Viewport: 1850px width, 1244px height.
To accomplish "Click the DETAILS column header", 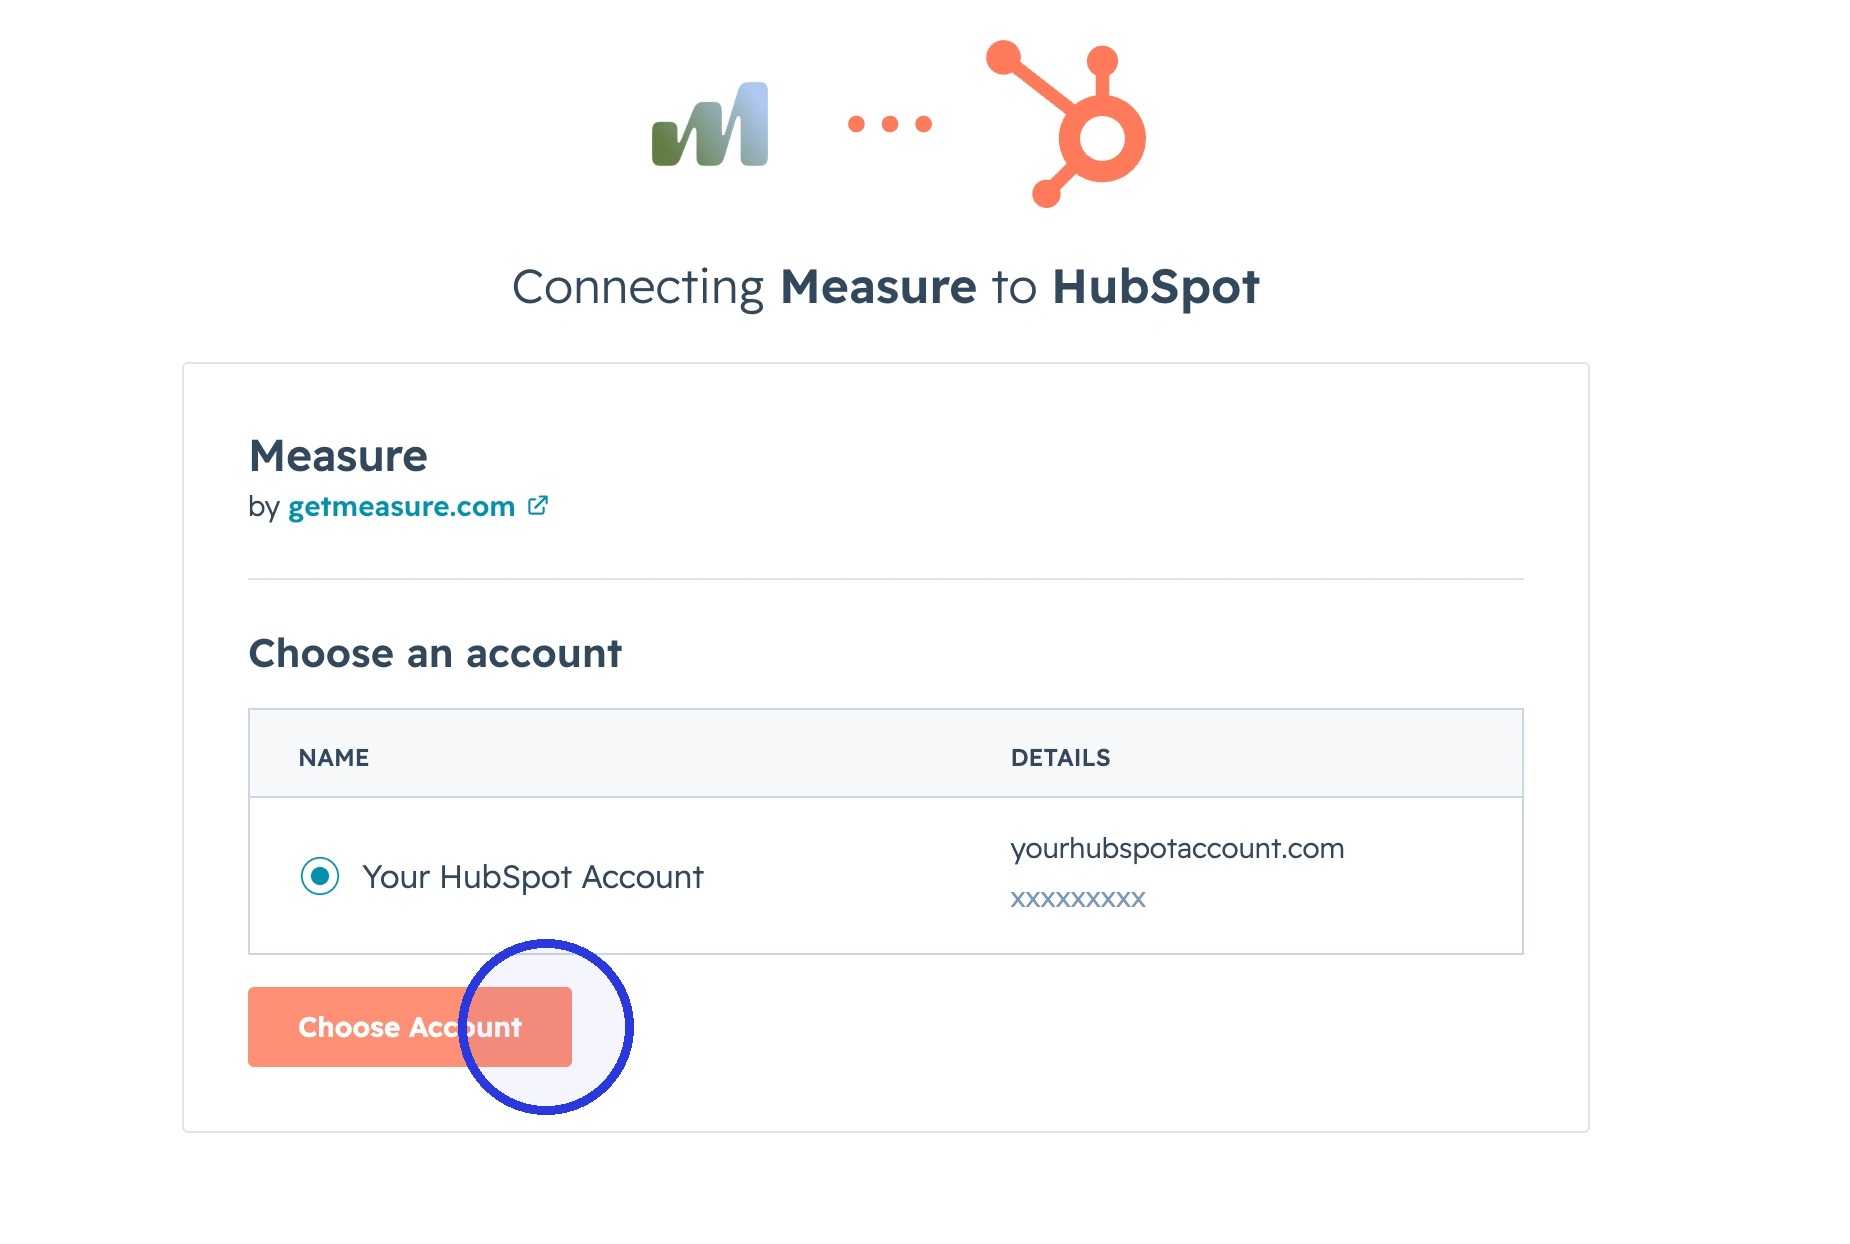I will click(x=1061, y=758).
